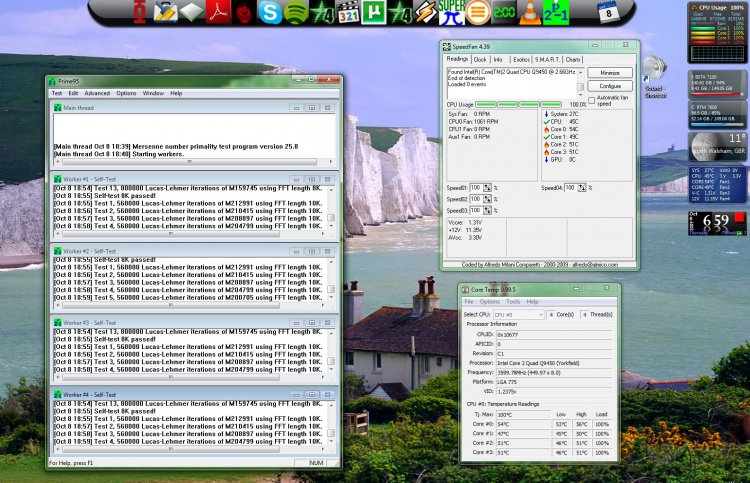Image resolution: width=750 pixels, height=483 pixels.
Task: Click the SpeedFan title bar icon
Action: coord(447,46)
